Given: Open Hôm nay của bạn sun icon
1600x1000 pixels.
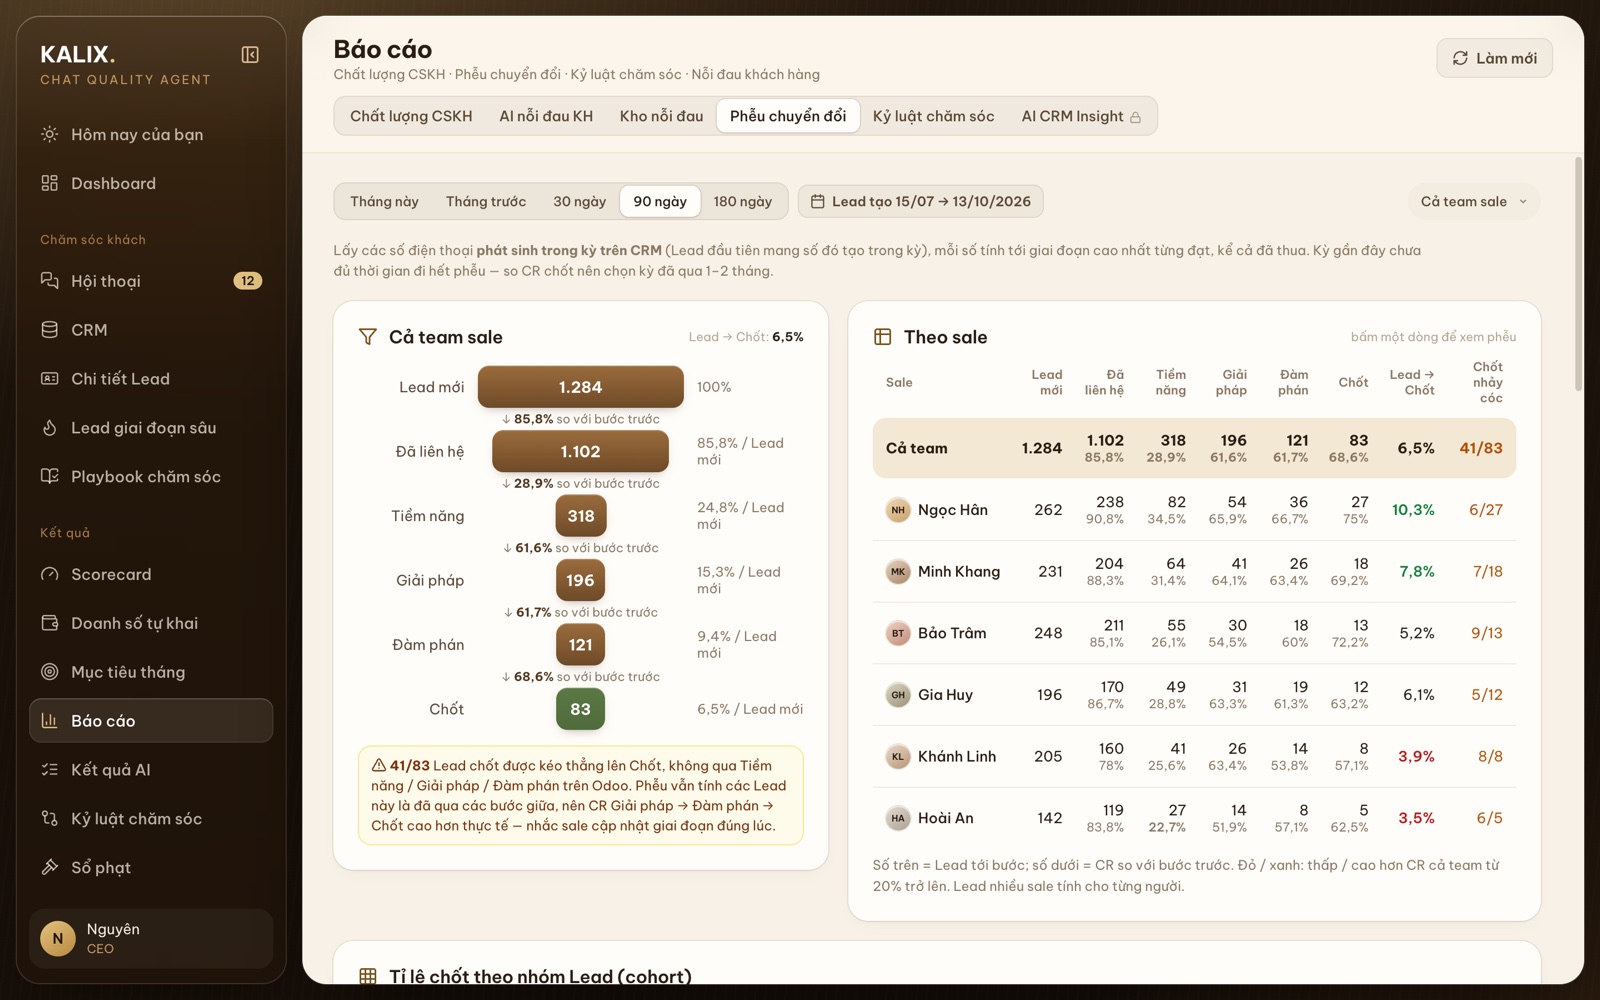Looking at the screenshot, I should 49,134.
